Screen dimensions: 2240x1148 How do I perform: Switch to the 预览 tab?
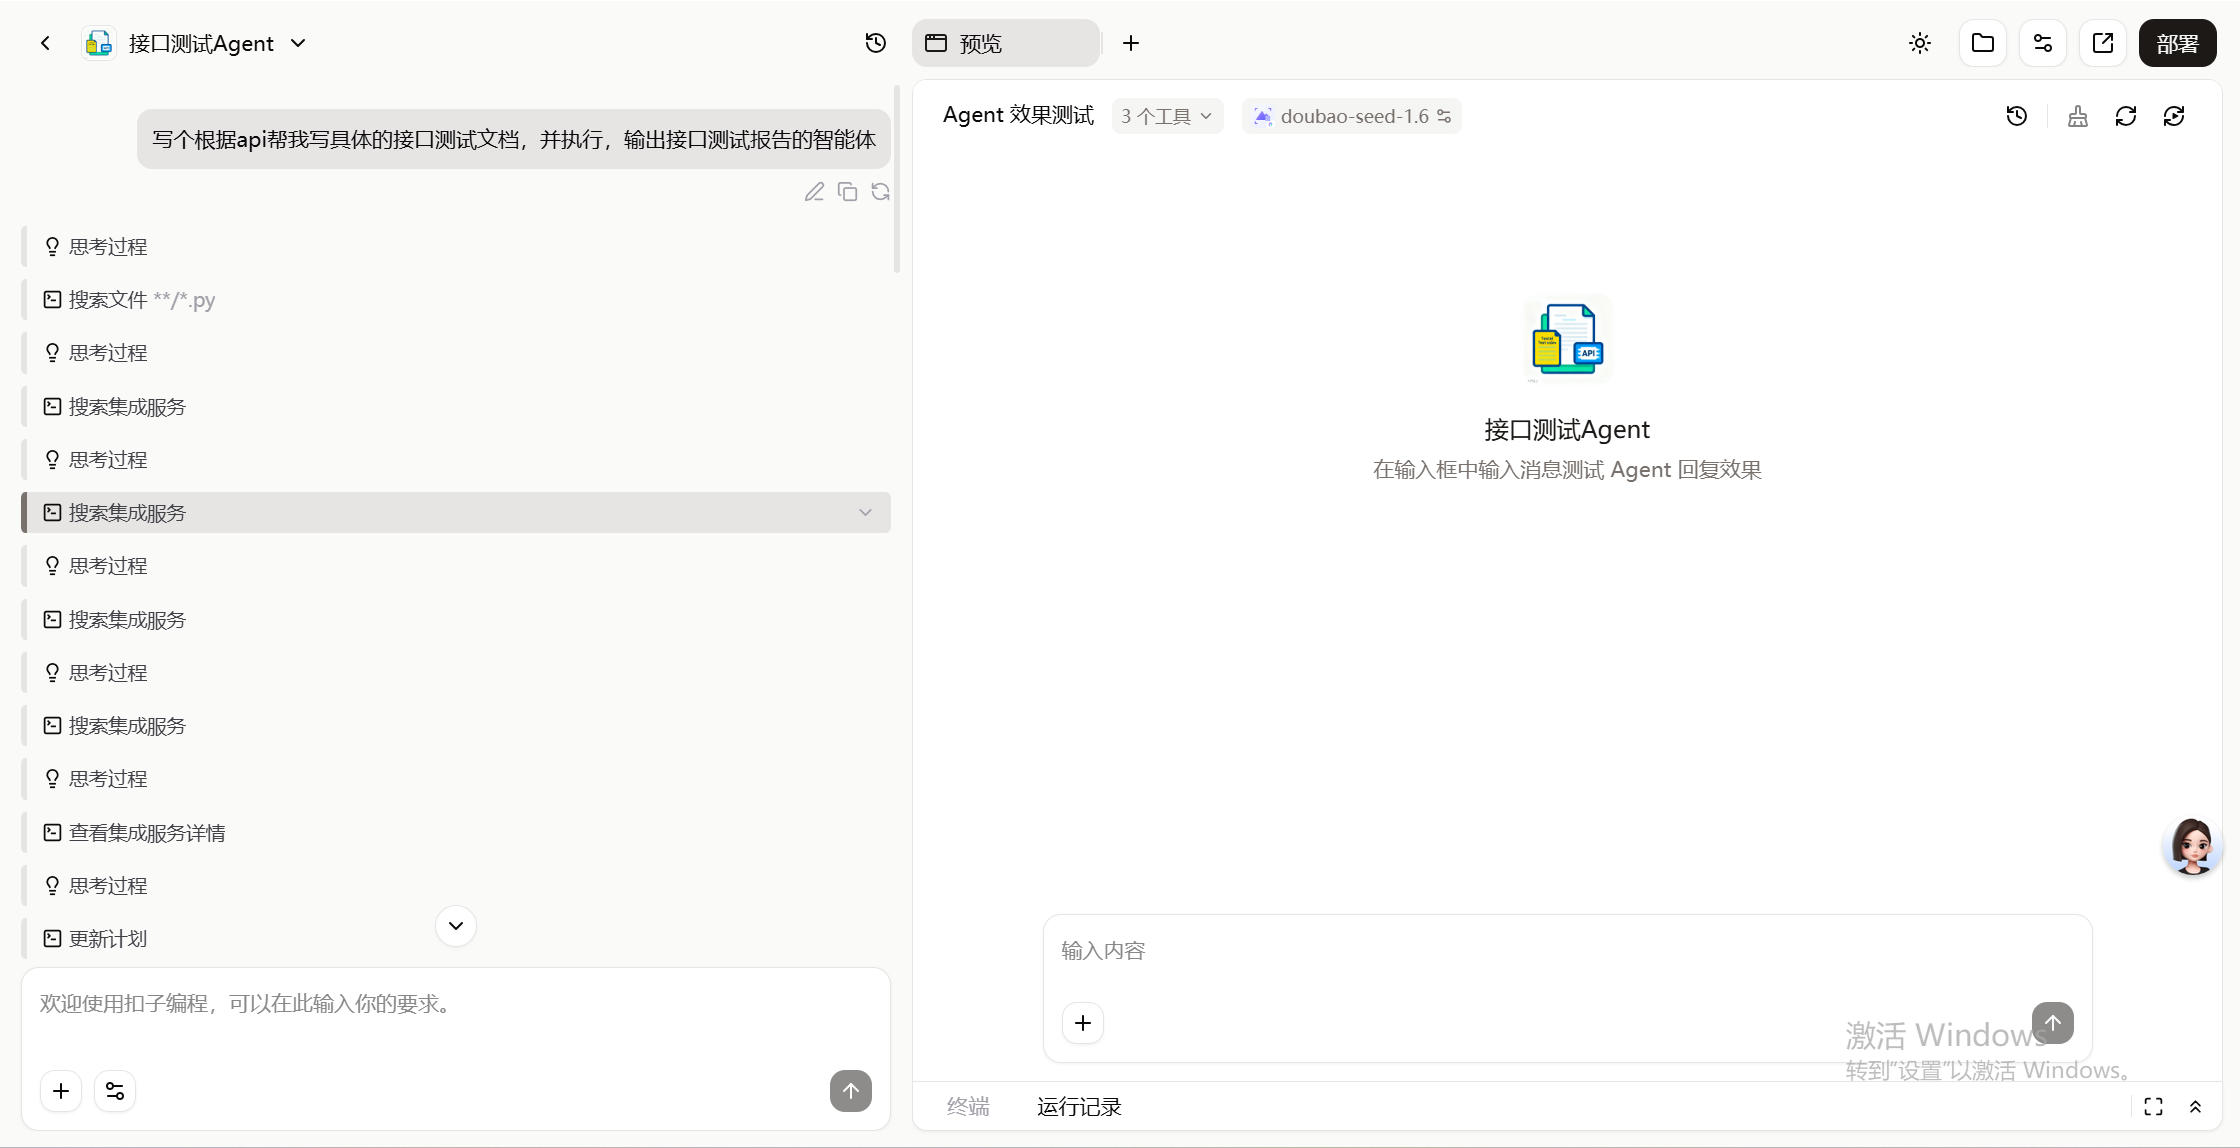tap(1006, 43)
